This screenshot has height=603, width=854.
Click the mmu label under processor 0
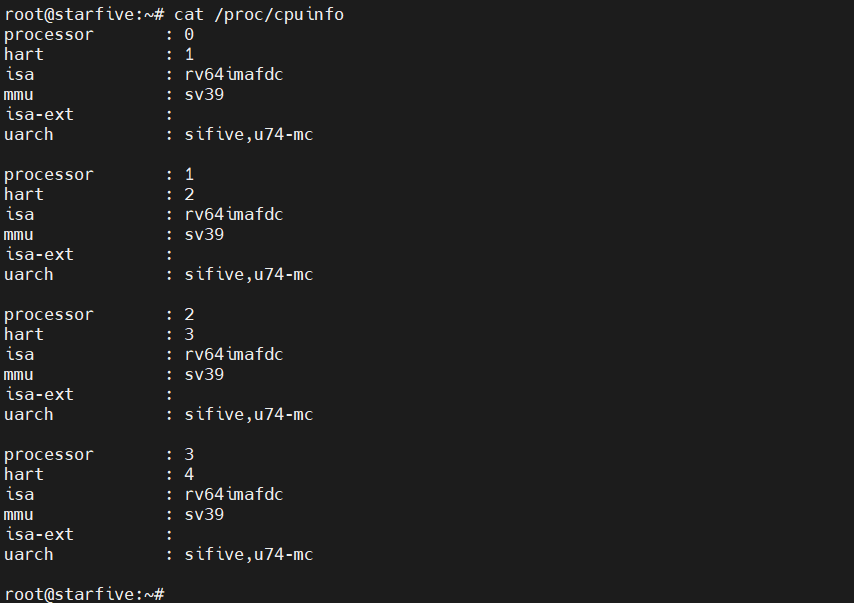point(19,94)
